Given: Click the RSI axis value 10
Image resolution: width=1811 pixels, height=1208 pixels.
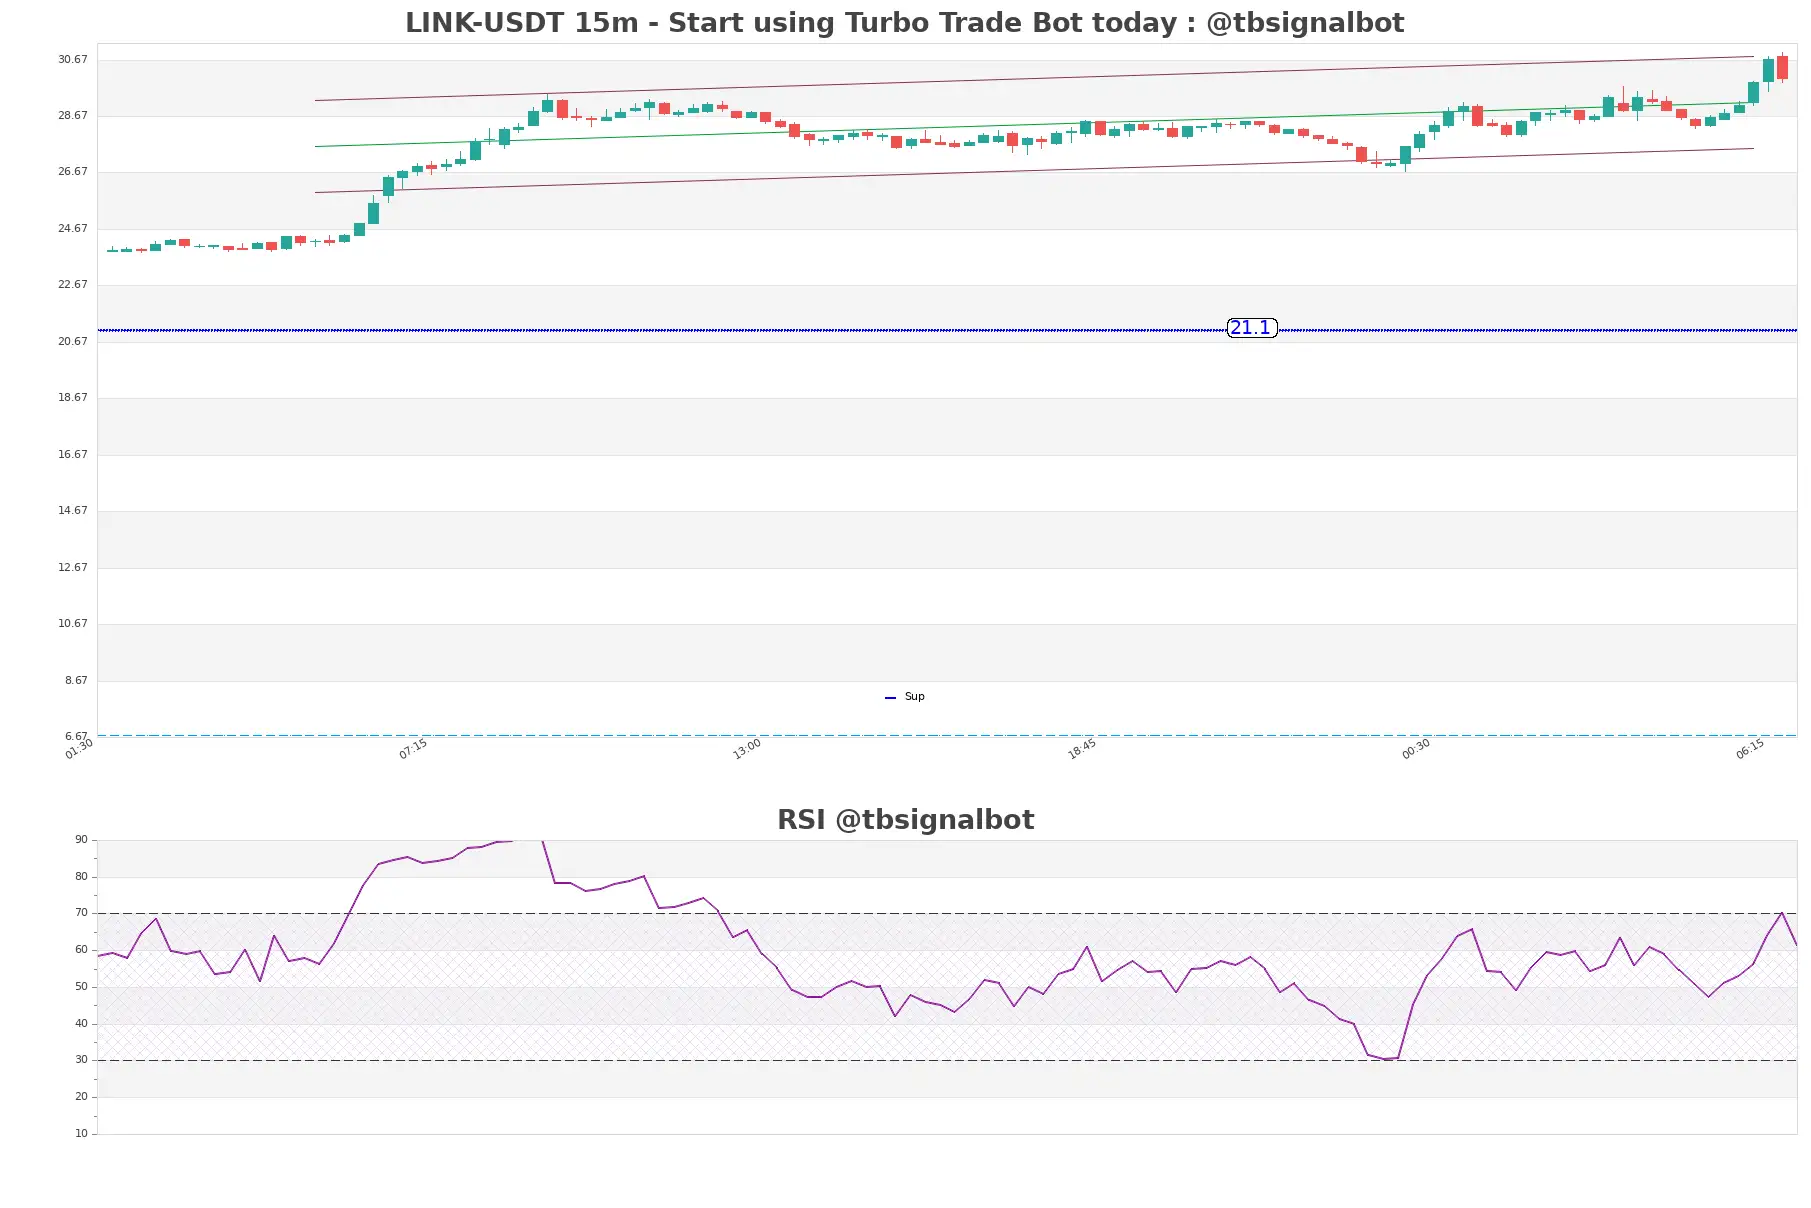Looking at the screenshot, I should click(81, 1134).
